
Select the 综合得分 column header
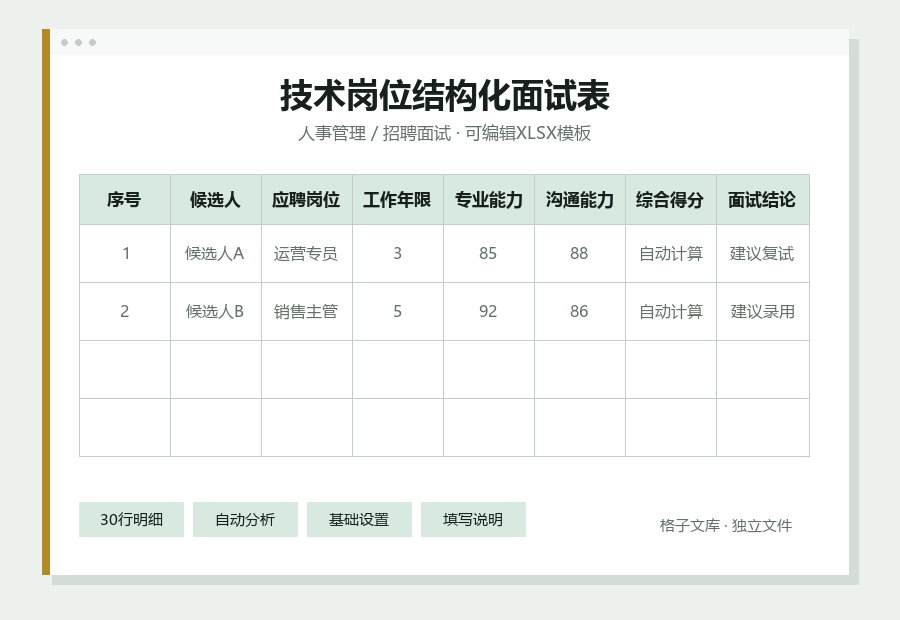[671, 199]
